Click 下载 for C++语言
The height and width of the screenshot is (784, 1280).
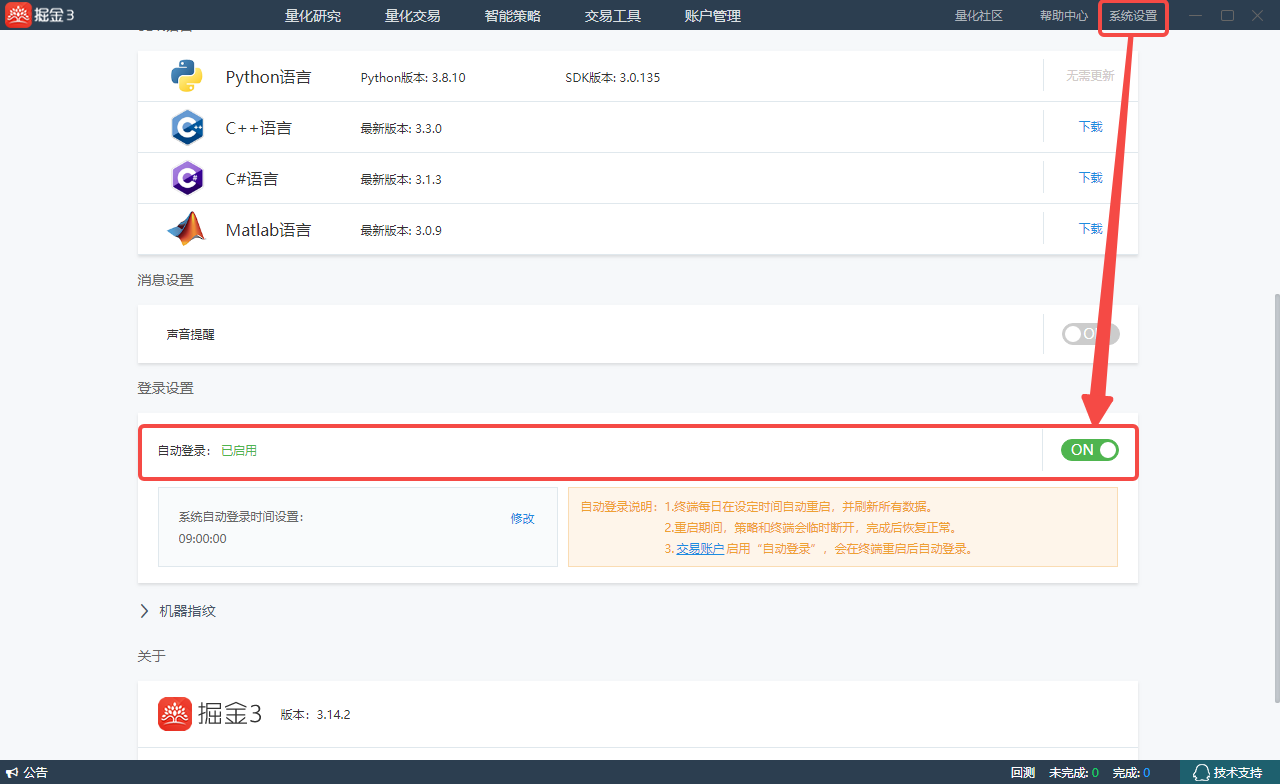tap(1091, 127)
